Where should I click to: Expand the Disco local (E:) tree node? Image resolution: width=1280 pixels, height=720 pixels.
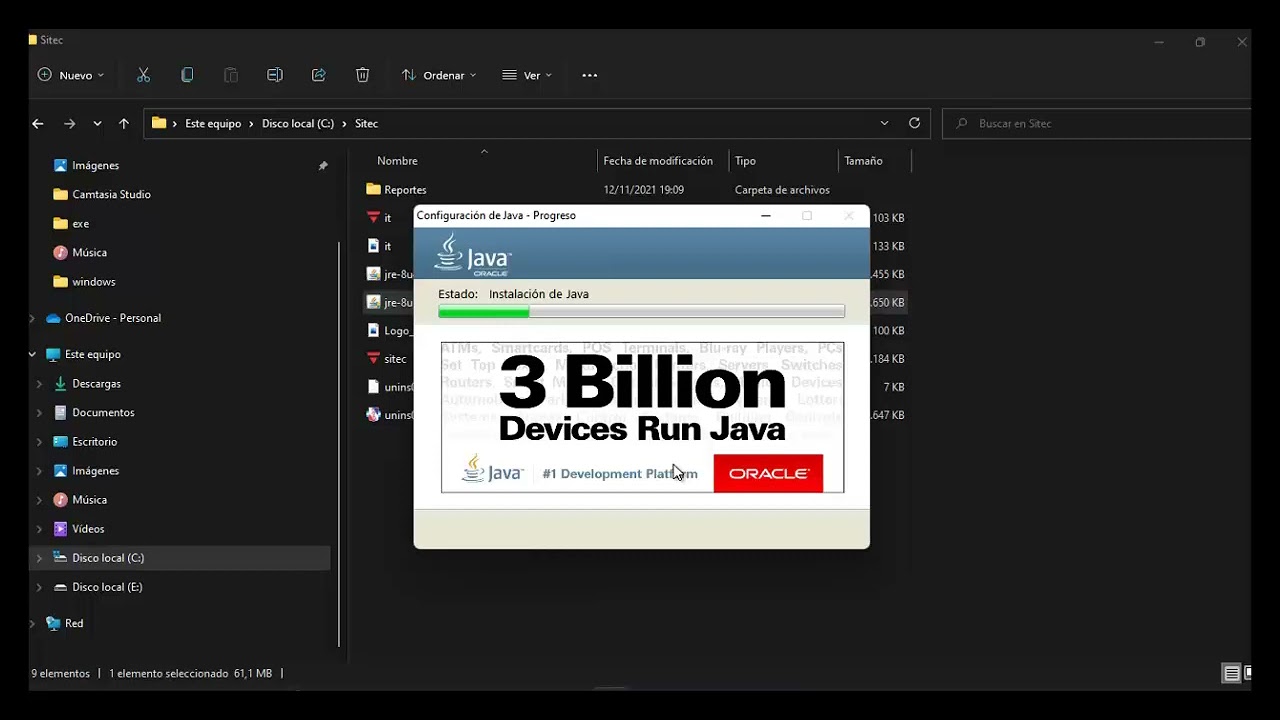click(x=40, y=587)
